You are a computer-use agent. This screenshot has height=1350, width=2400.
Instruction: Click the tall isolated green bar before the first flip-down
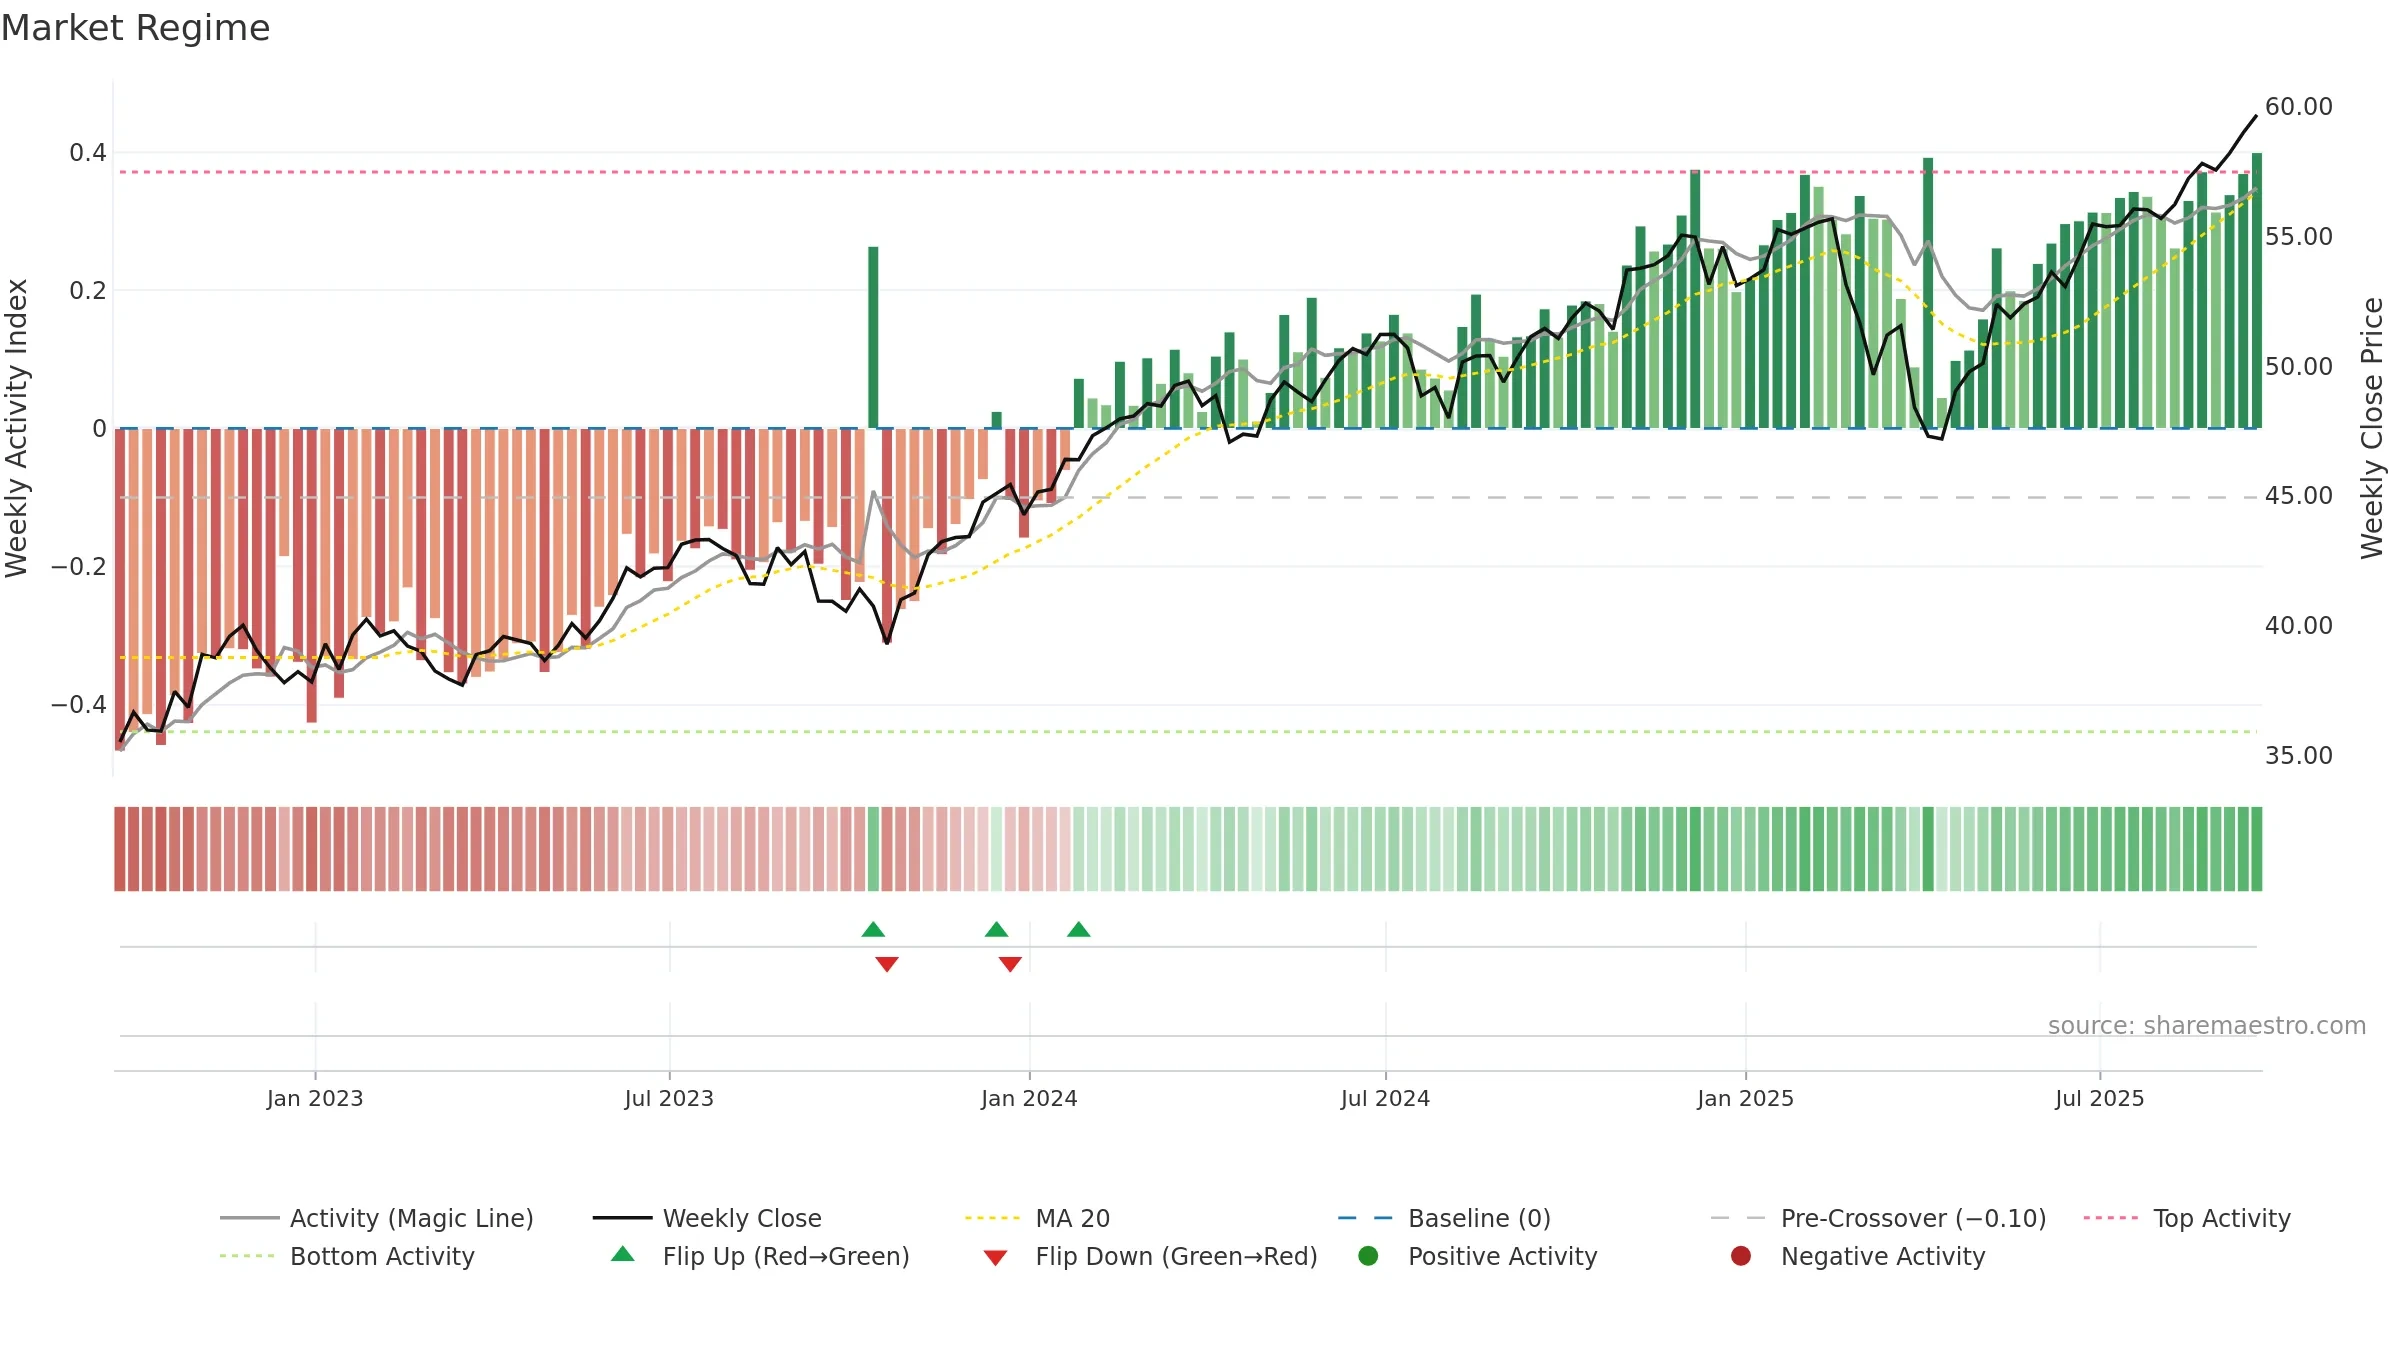873,337
